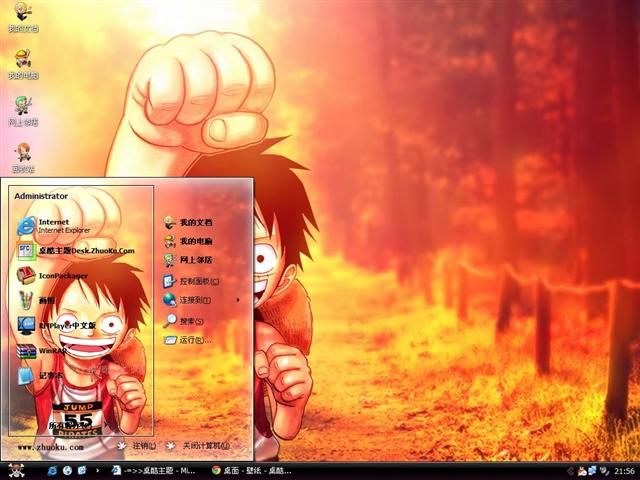The height and width of the screenshot is (480, 640).
Task: Open 网上邻居 in Start menu right column
Action: tap(188, 260)
